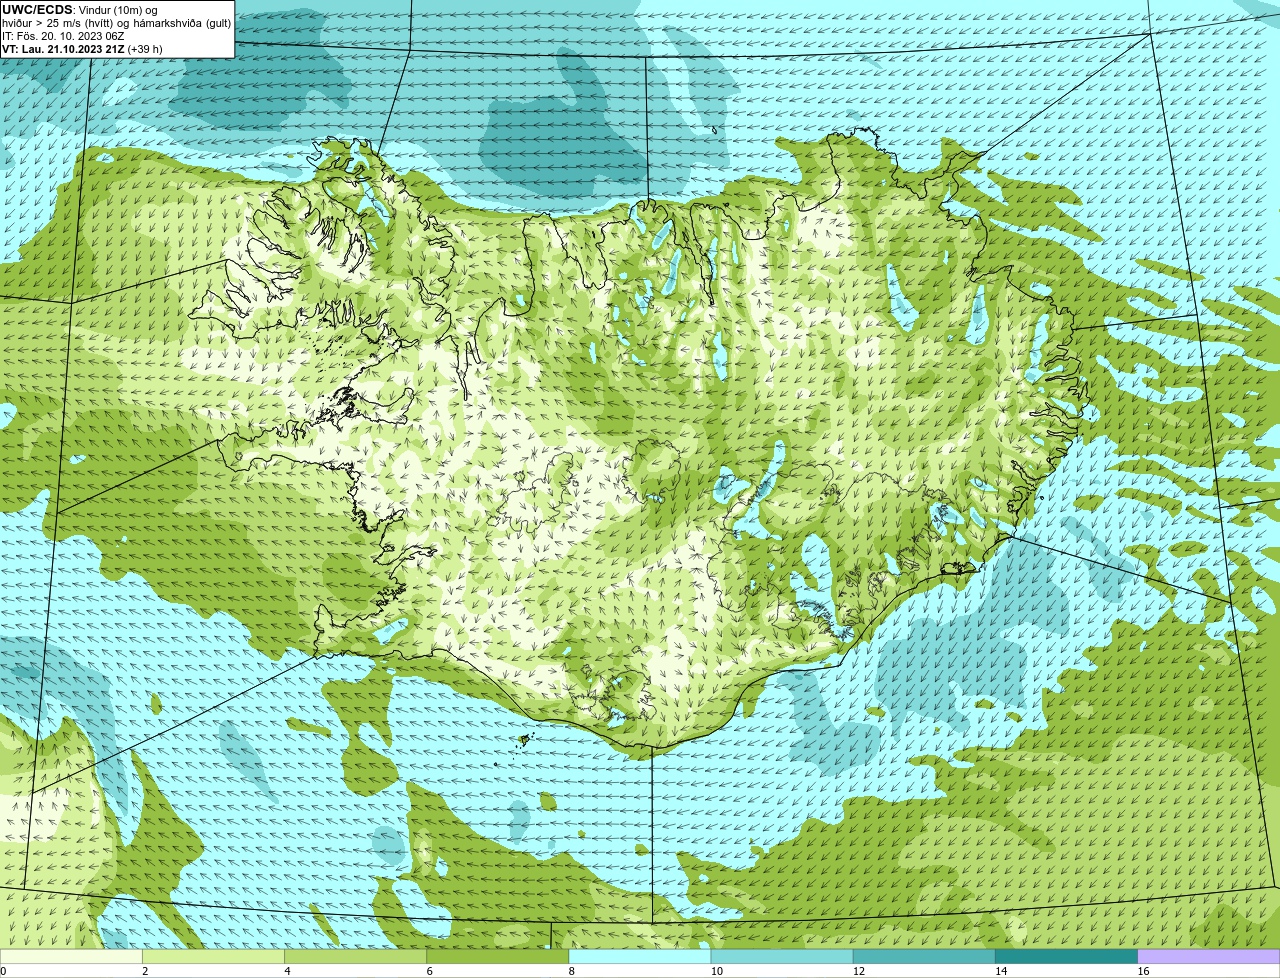1280x978 pixels.
Task: Click the scale label '0'
Action: tap(3, 971)
